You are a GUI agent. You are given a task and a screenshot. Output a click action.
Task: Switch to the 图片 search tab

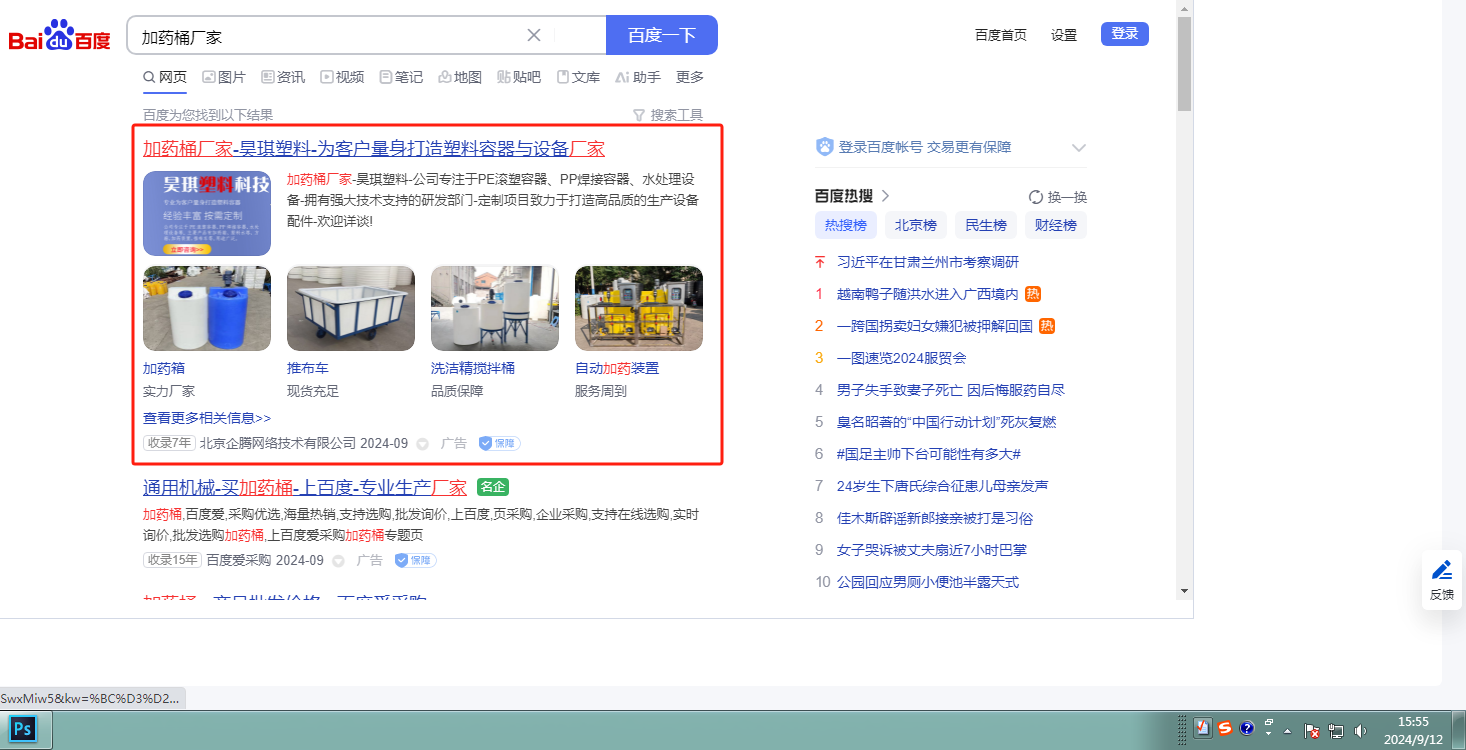pos(224,77)
